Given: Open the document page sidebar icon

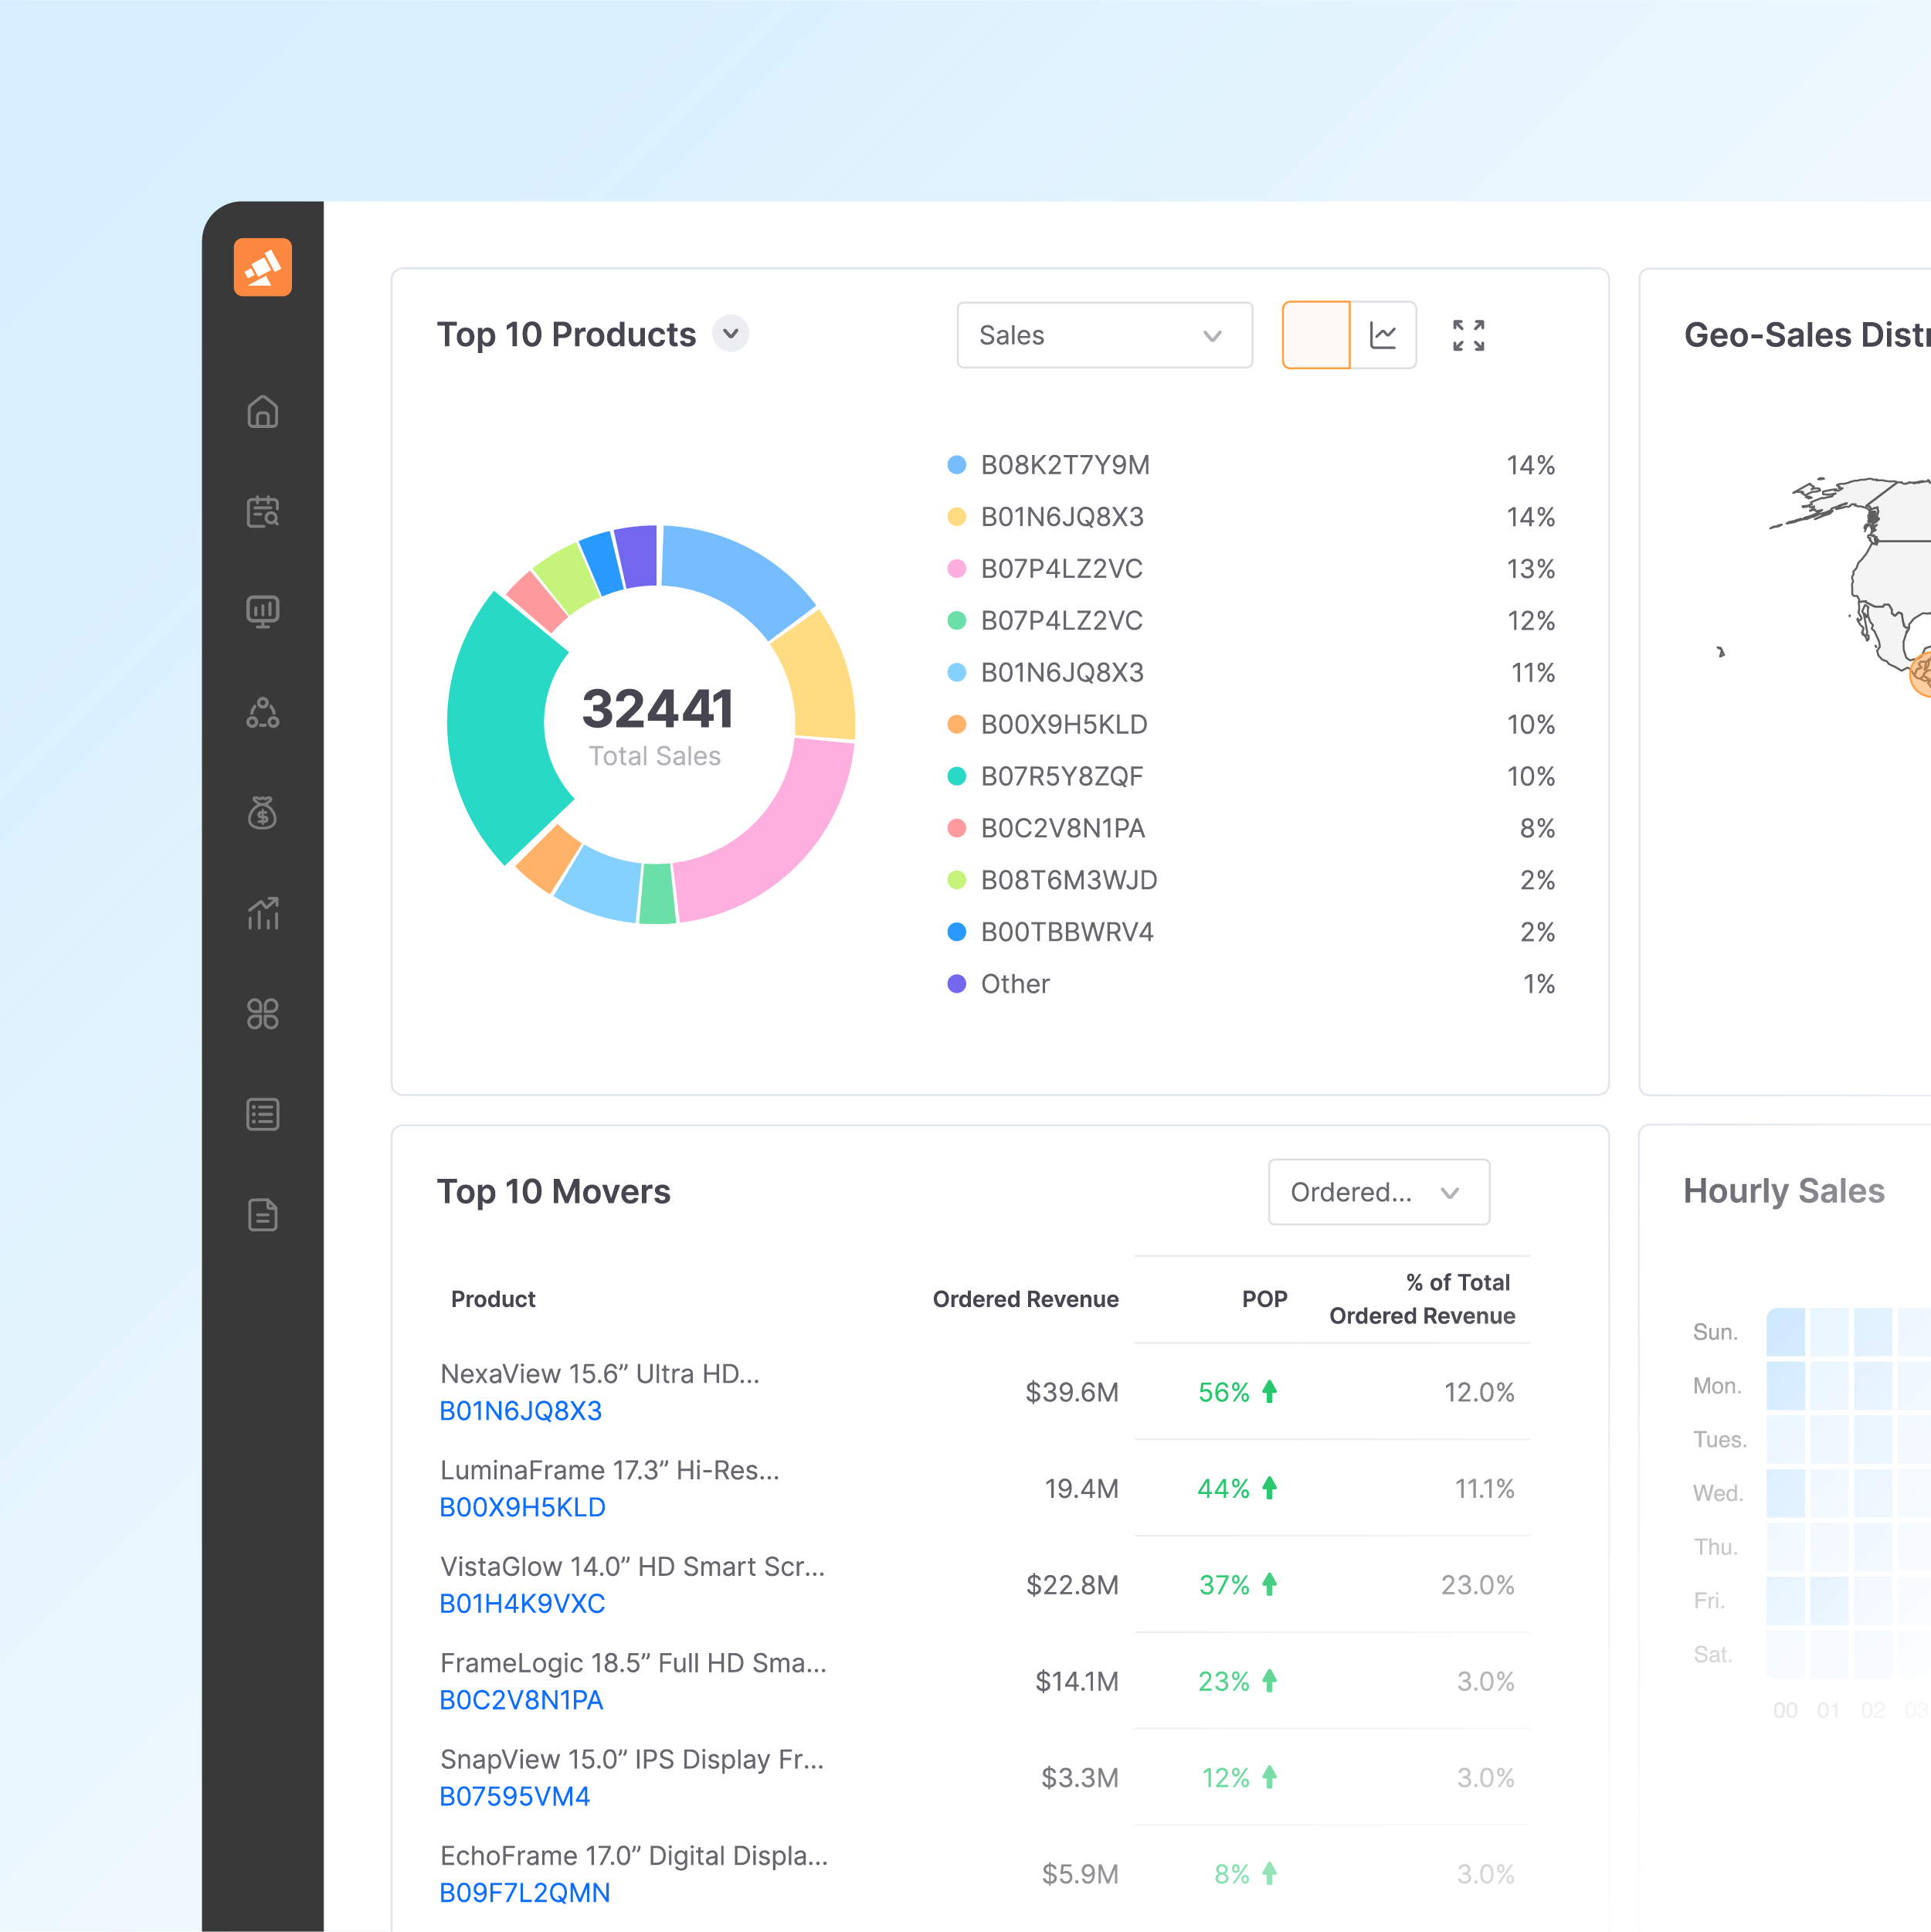Looking at the screenshot, I should point(262,1214).
